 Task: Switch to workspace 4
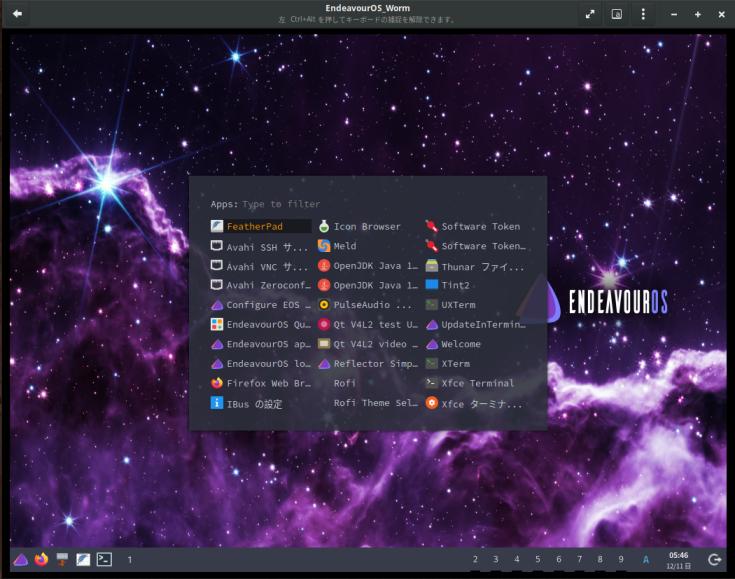click(x=517, y=559)
